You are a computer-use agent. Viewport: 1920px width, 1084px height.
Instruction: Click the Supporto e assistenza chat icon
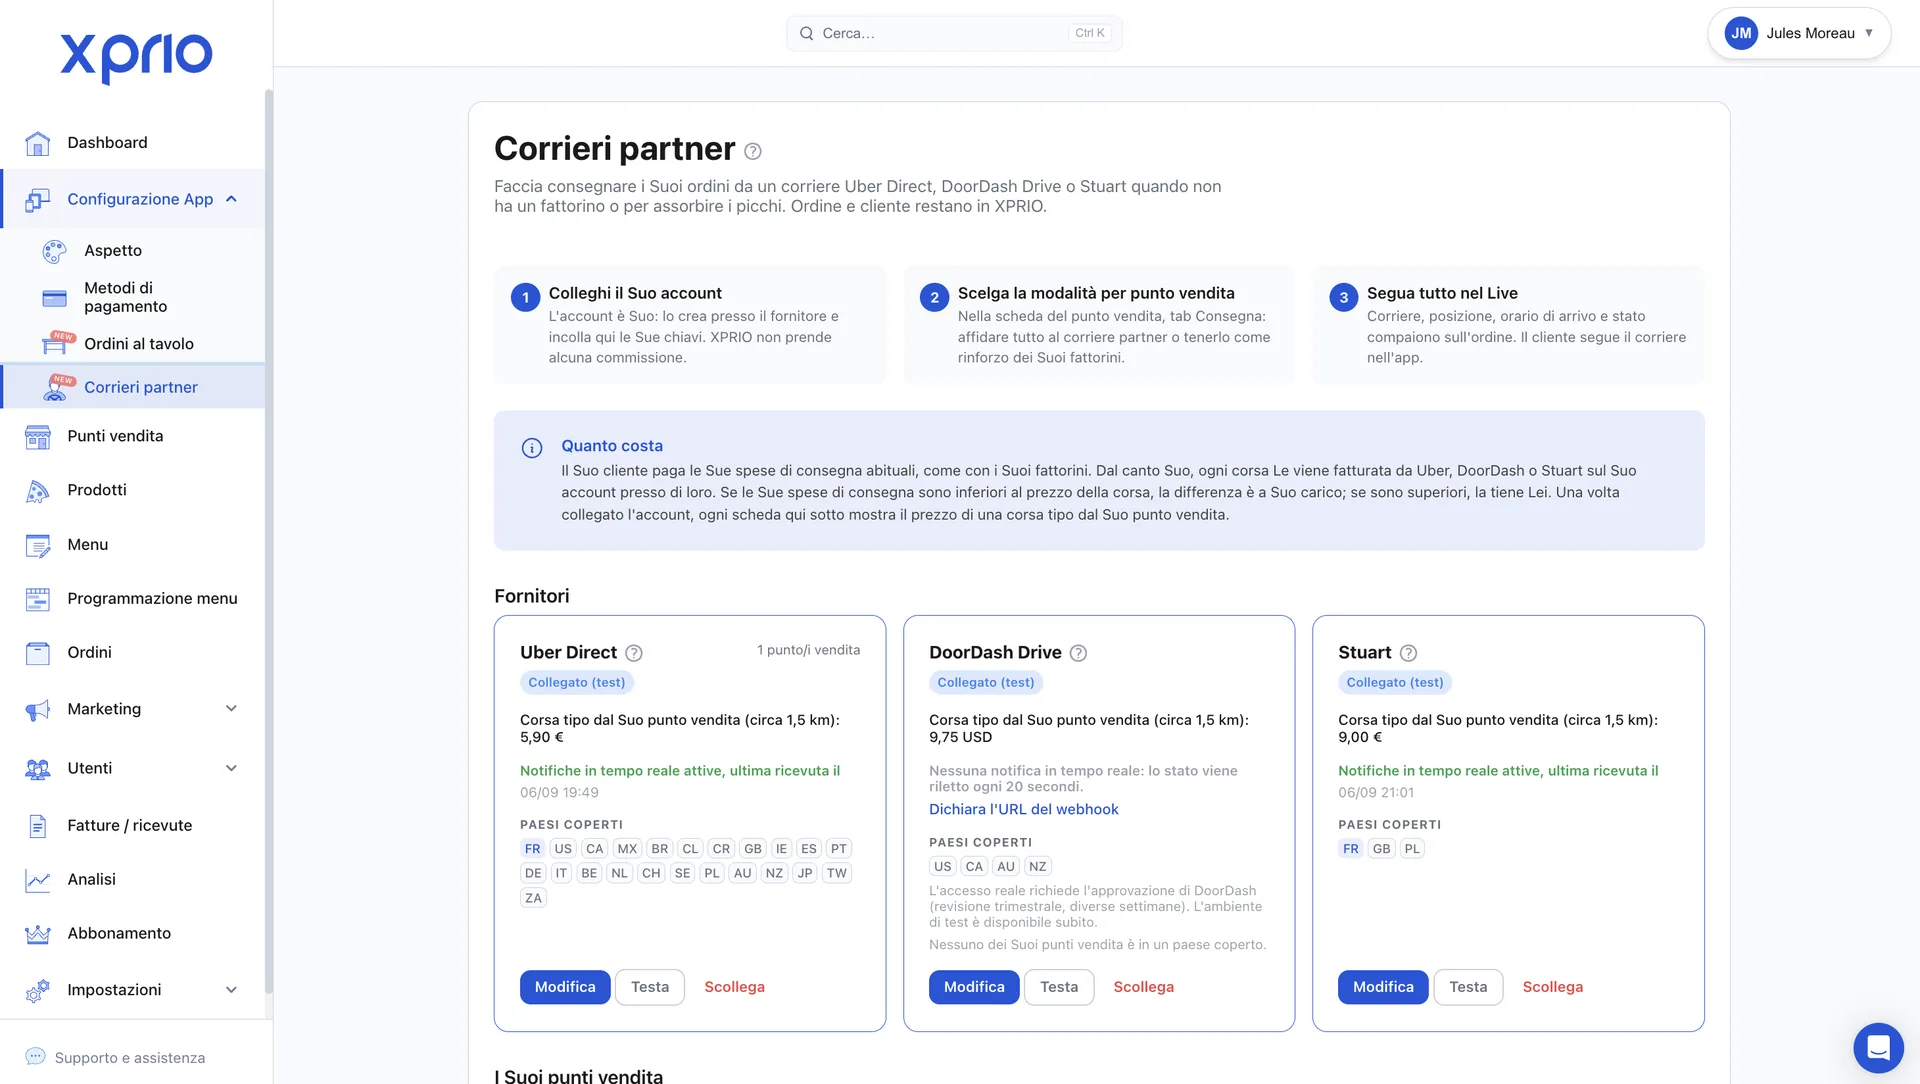point(35,1057)
